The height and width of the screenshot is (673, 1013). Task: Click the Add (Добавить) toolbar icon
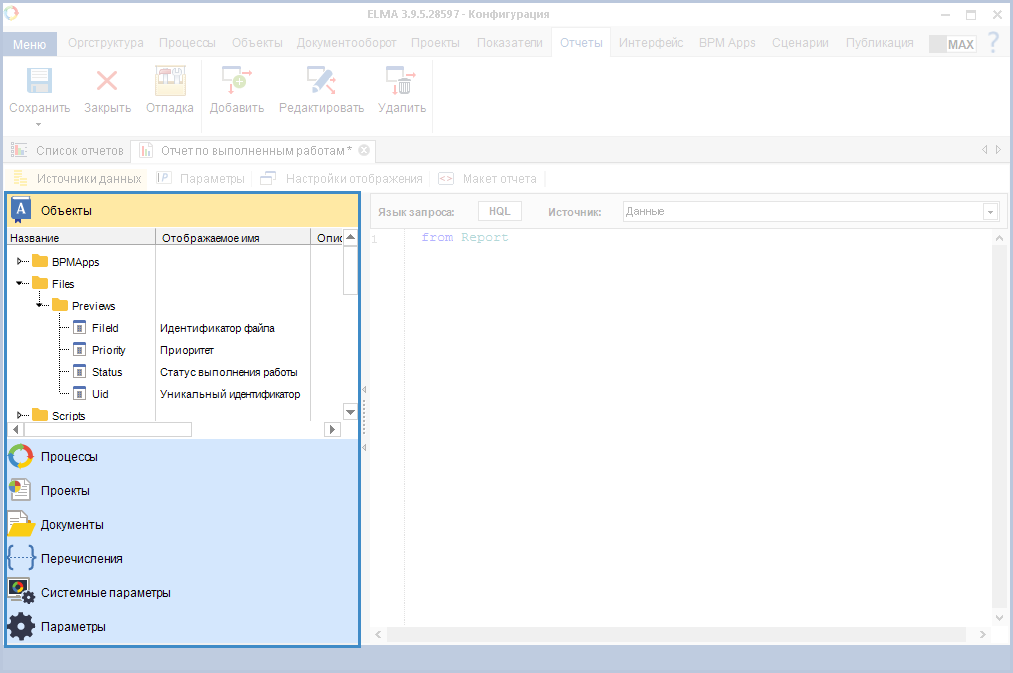(237, 82)
